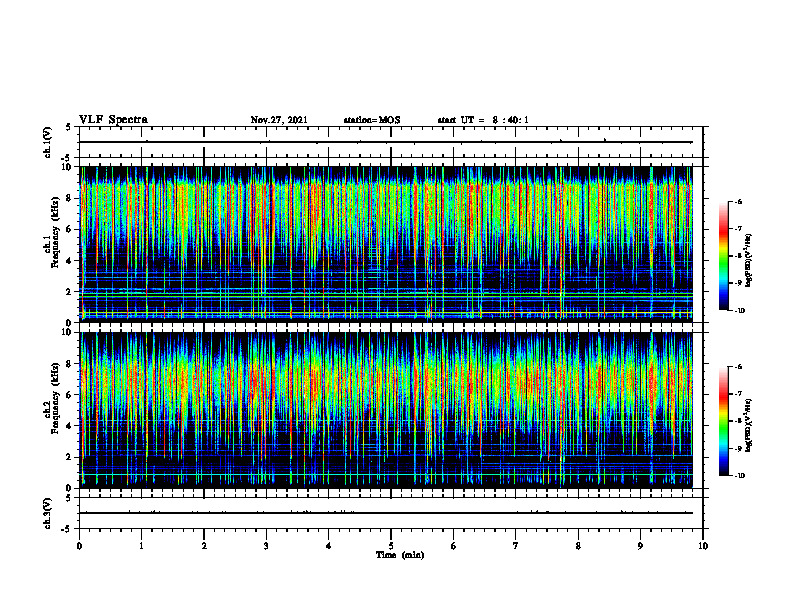Click the '-8' tick on ch.2 color bar
This screenshot has height=612, width=792.
pyautogui.click(x=738, y=421)
